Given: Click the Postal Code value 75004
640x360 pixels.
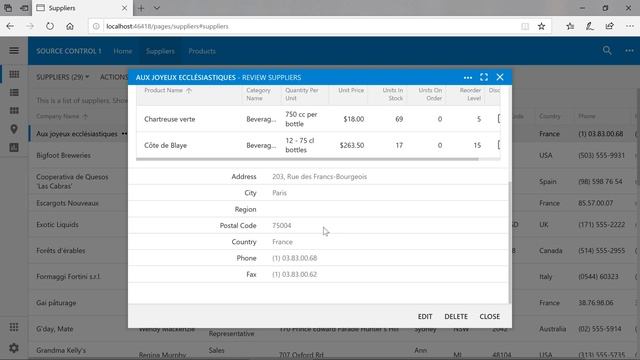Looking at the screenshot, I should coord(282,225).
